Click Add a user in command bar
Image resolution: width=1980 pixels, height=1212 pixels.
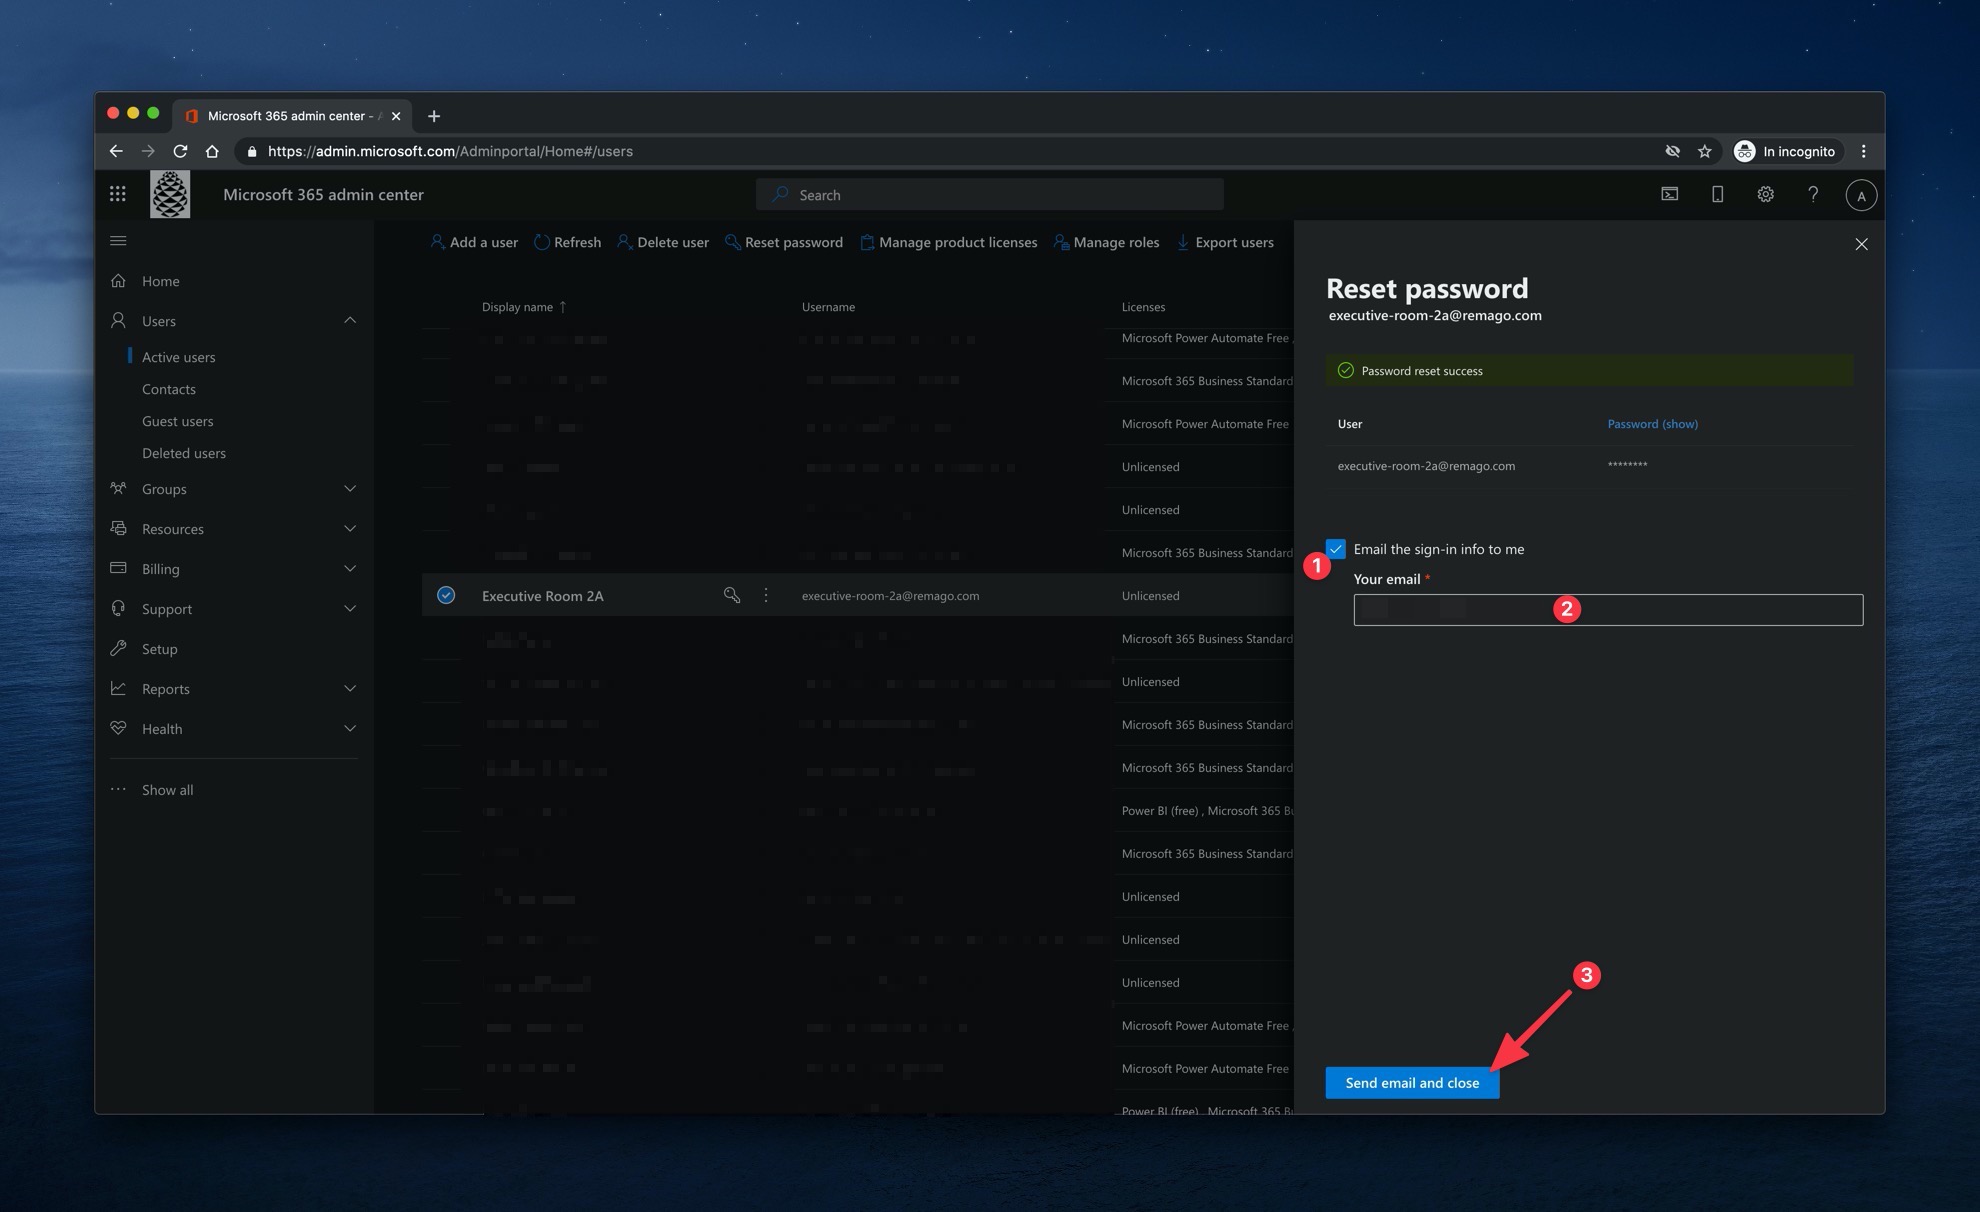tap(474, 242)
